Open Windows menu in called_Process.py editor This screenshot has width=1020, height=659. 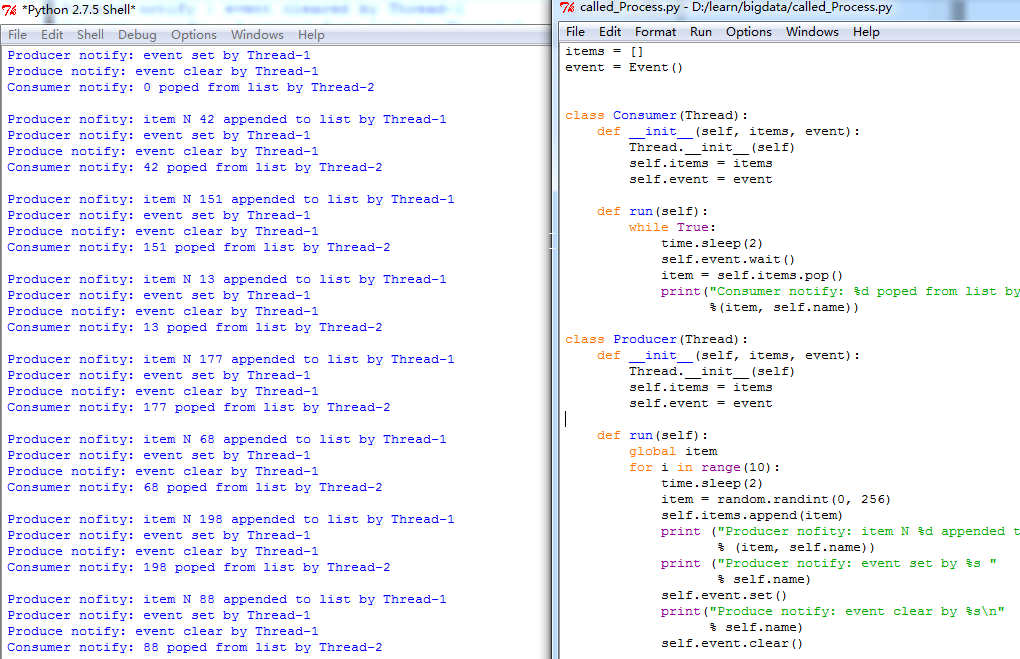[812, 31]
